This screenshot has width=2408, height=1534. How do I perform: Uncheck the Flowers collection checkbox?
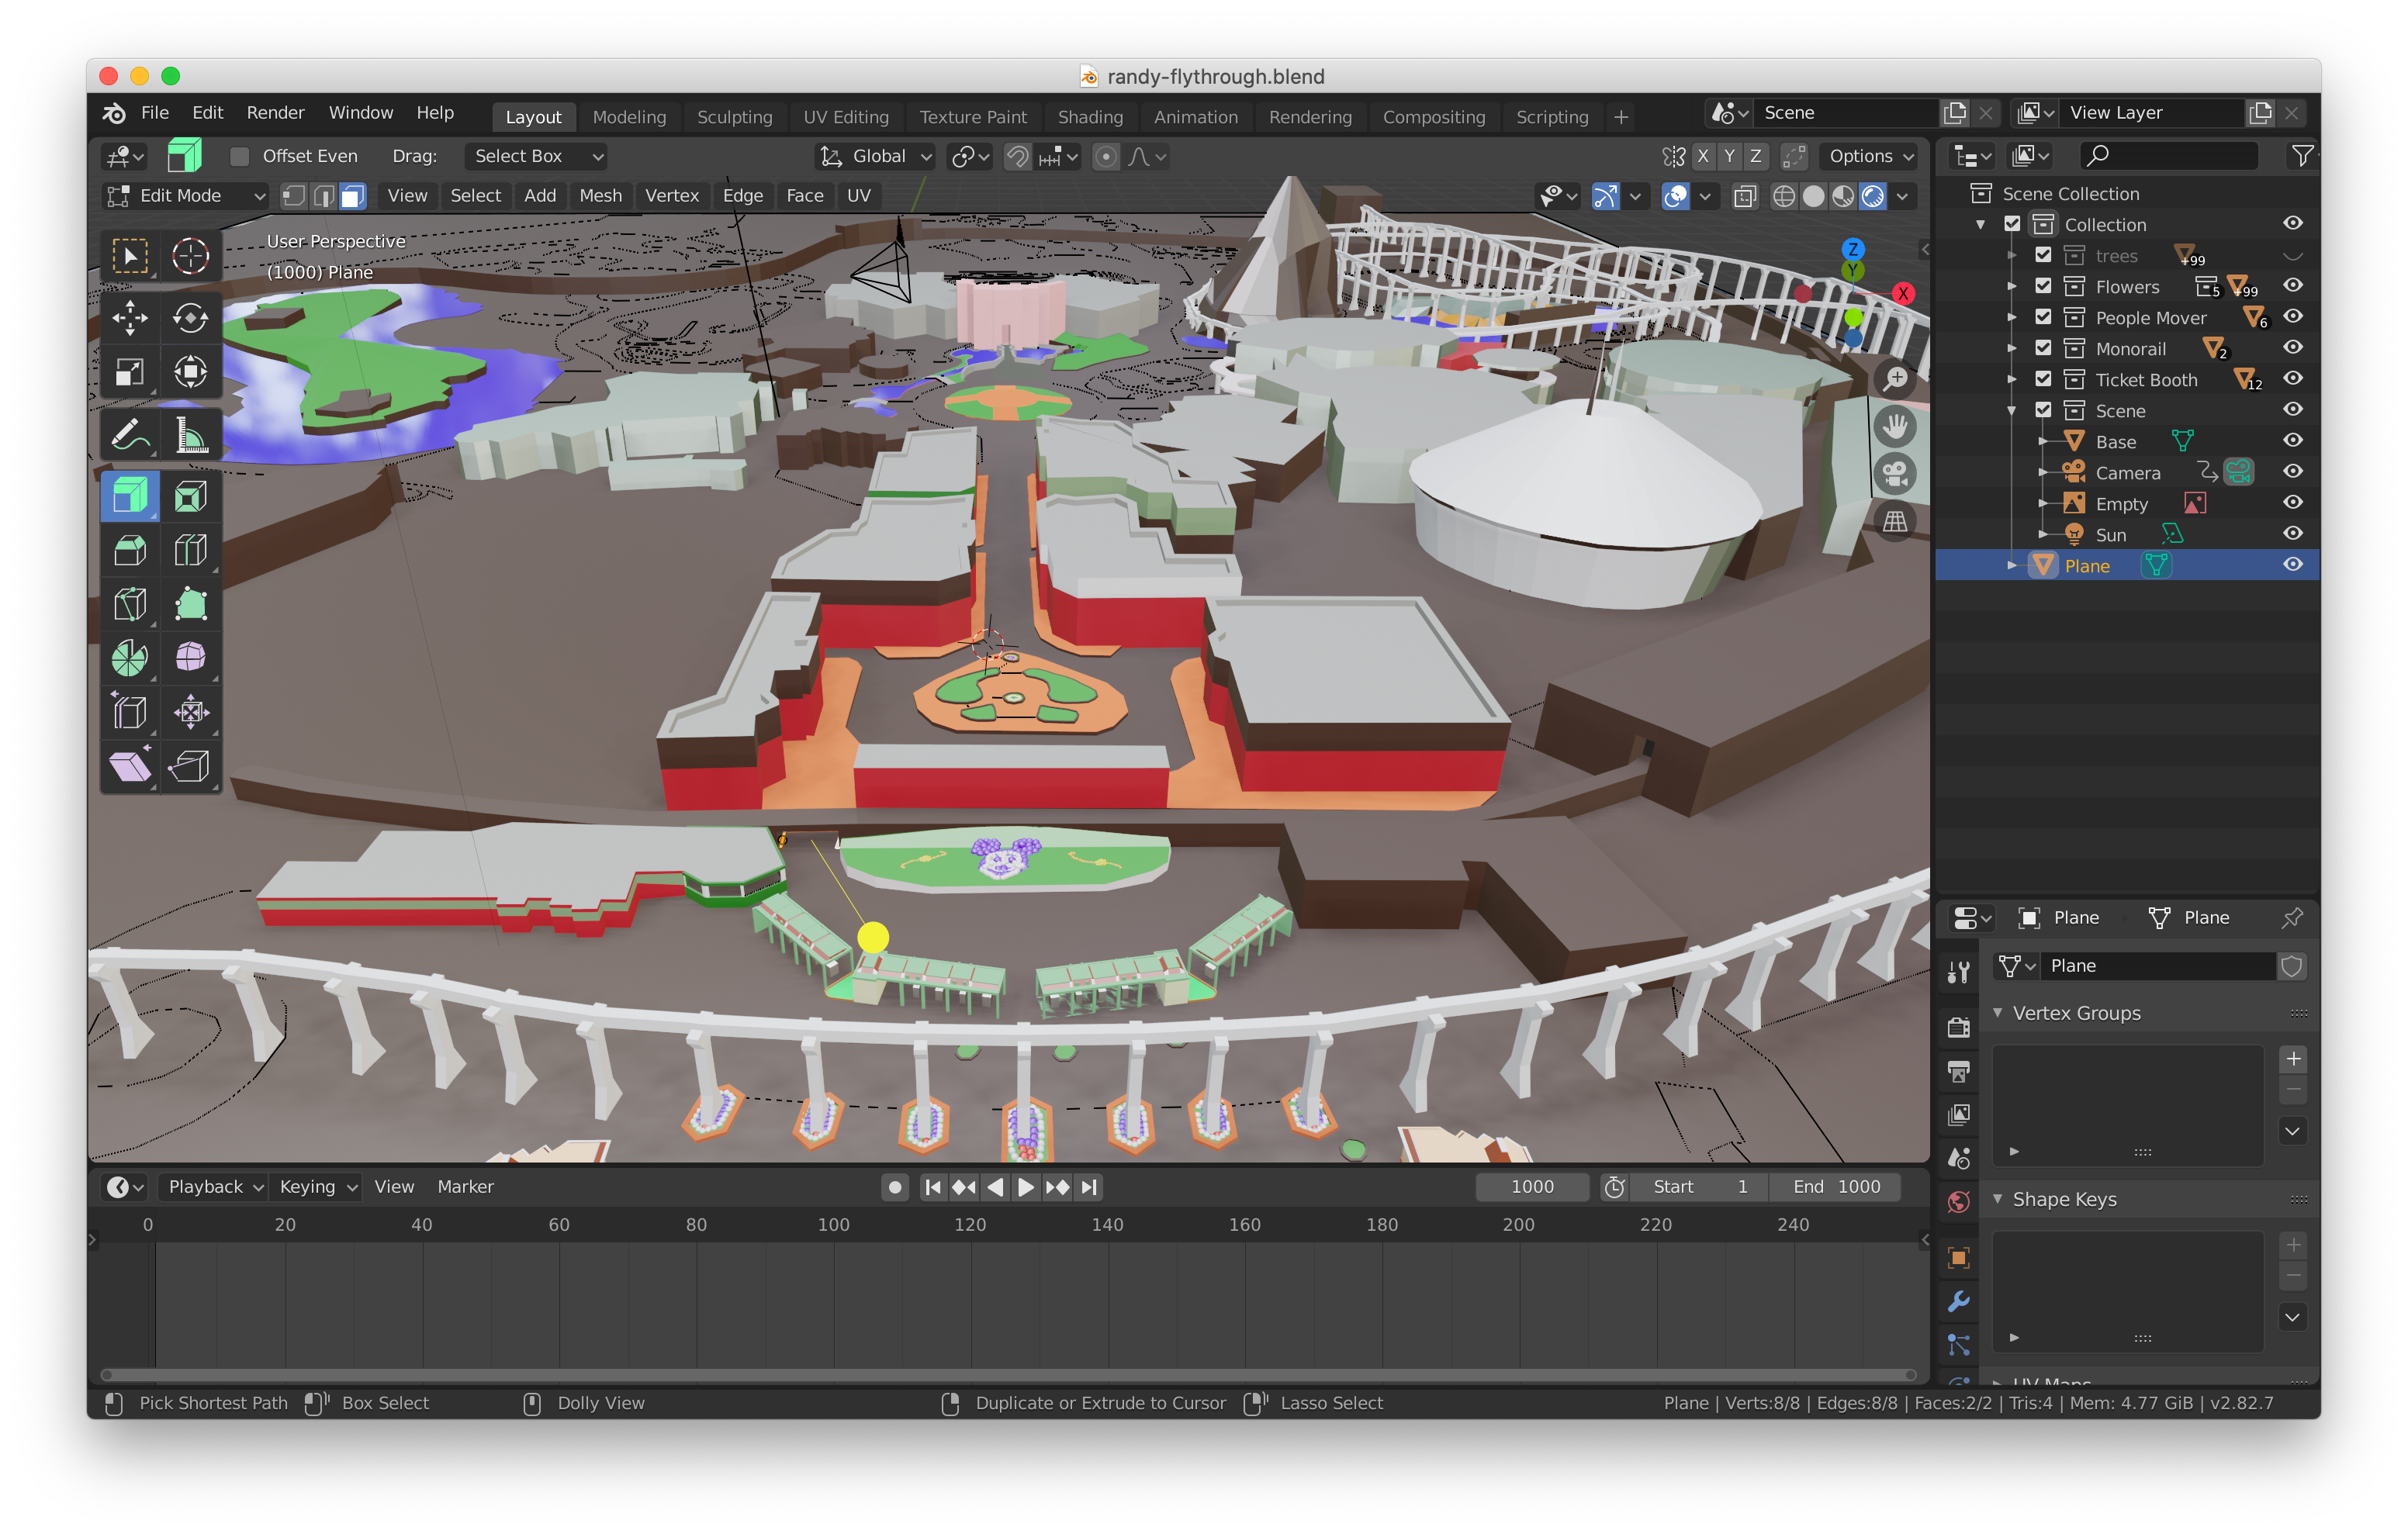click(2043, 287)
